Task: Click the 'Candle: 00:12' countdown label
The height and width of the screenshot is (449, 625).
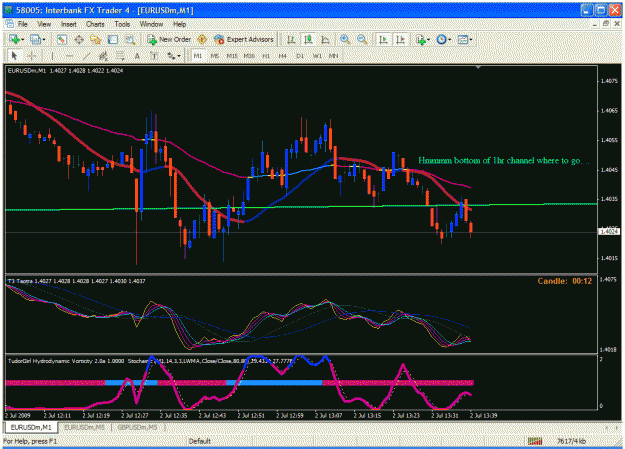Action: coord(564,281)
